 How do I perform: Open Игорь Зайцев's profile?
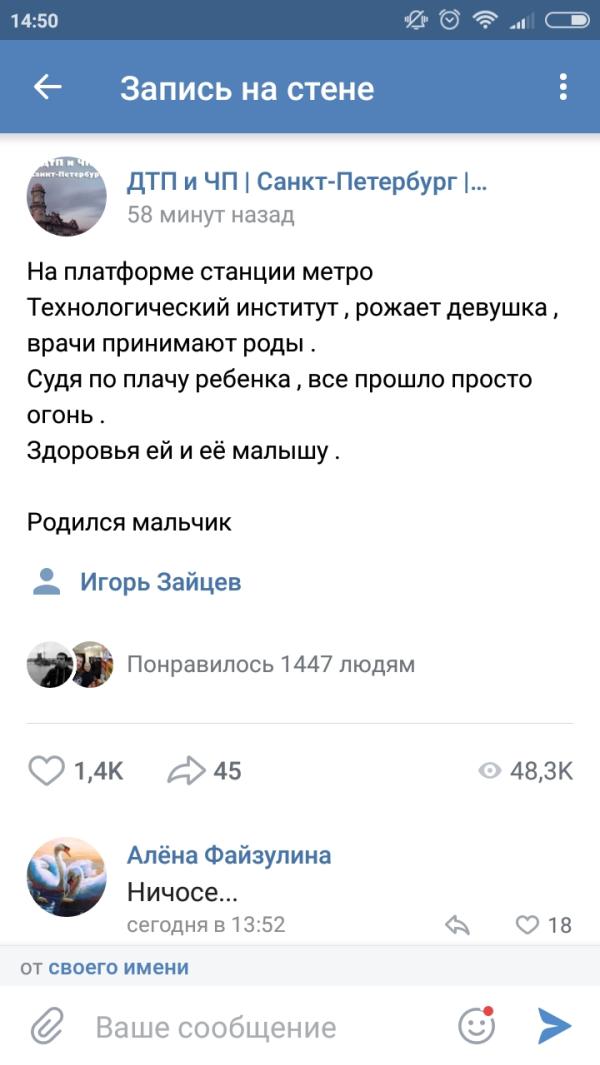click(160, 582)
